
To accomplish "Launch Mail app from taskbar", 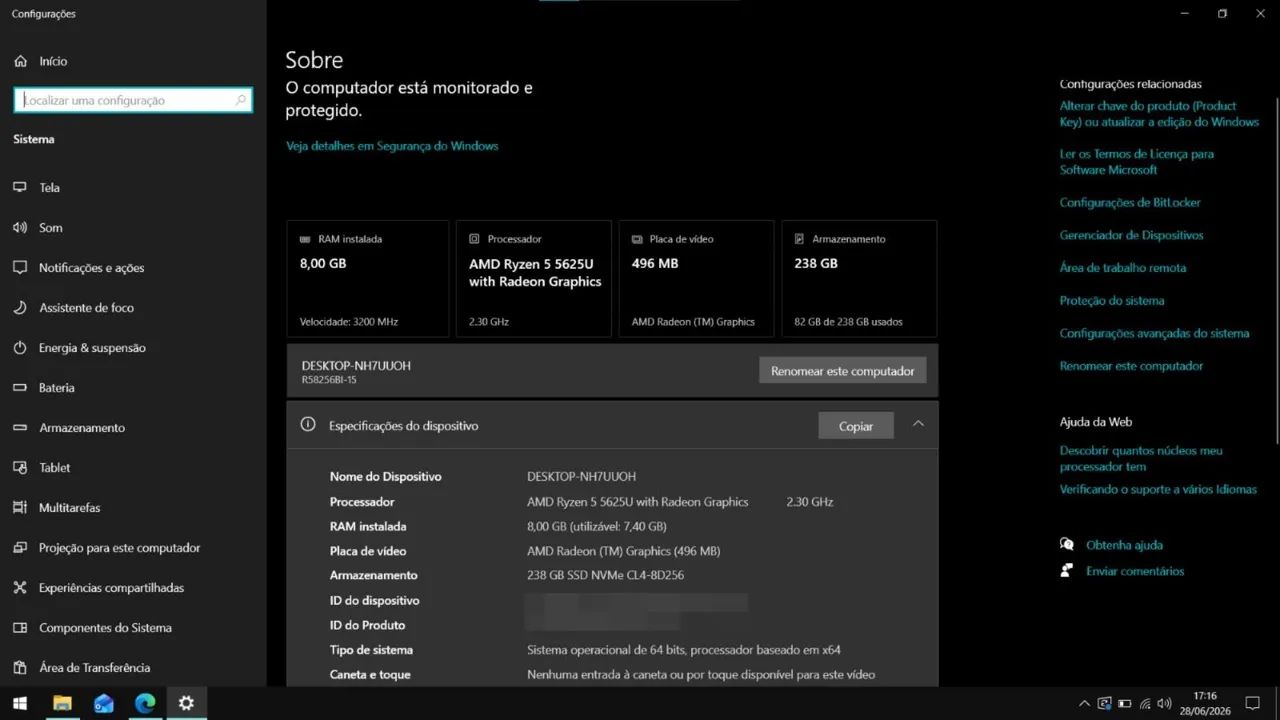I will (104, 703).
